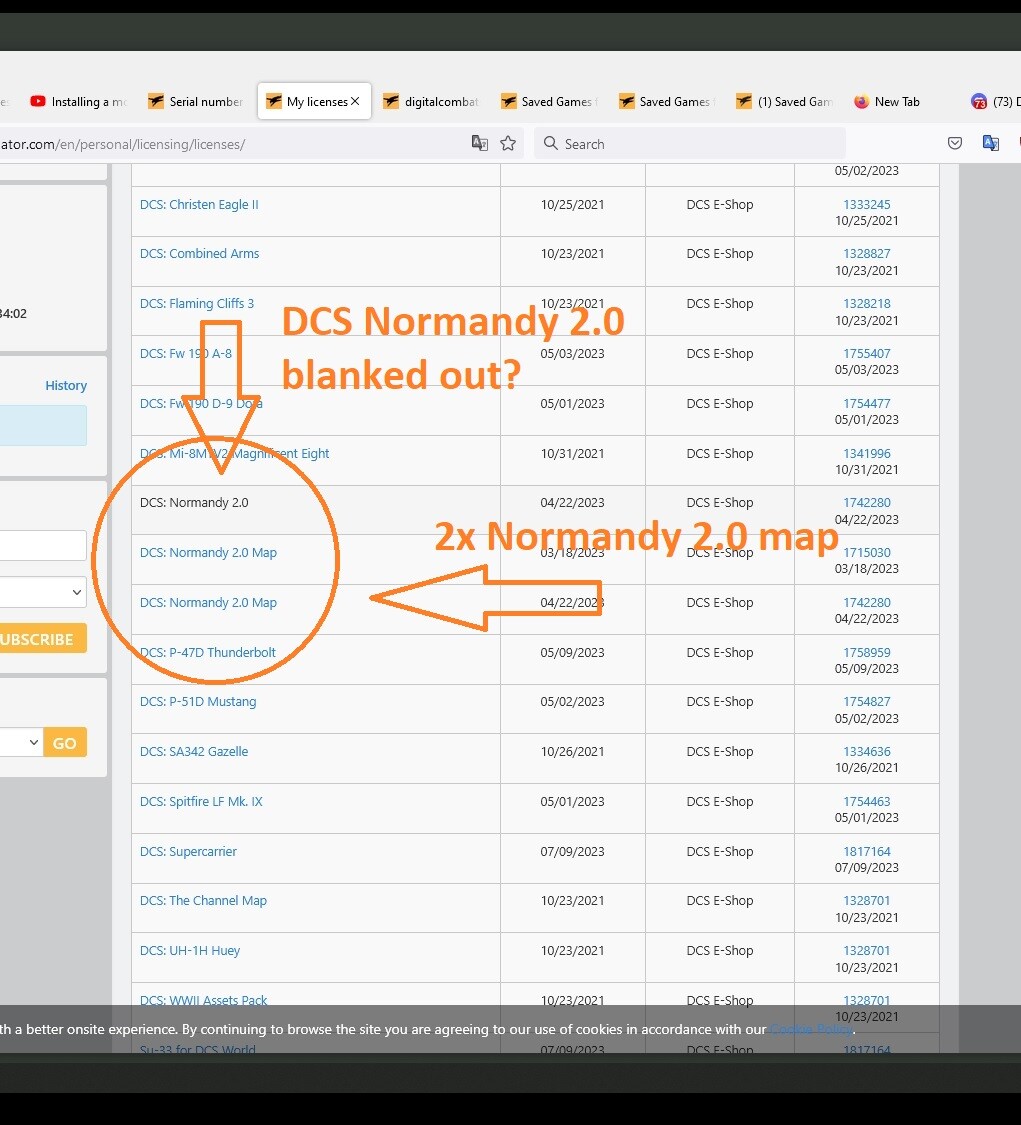Click the 05/09/2023 date in P-47D Thunderbolt row
This screenshot has height=1125, width=1021.
[x=573, y=652]
